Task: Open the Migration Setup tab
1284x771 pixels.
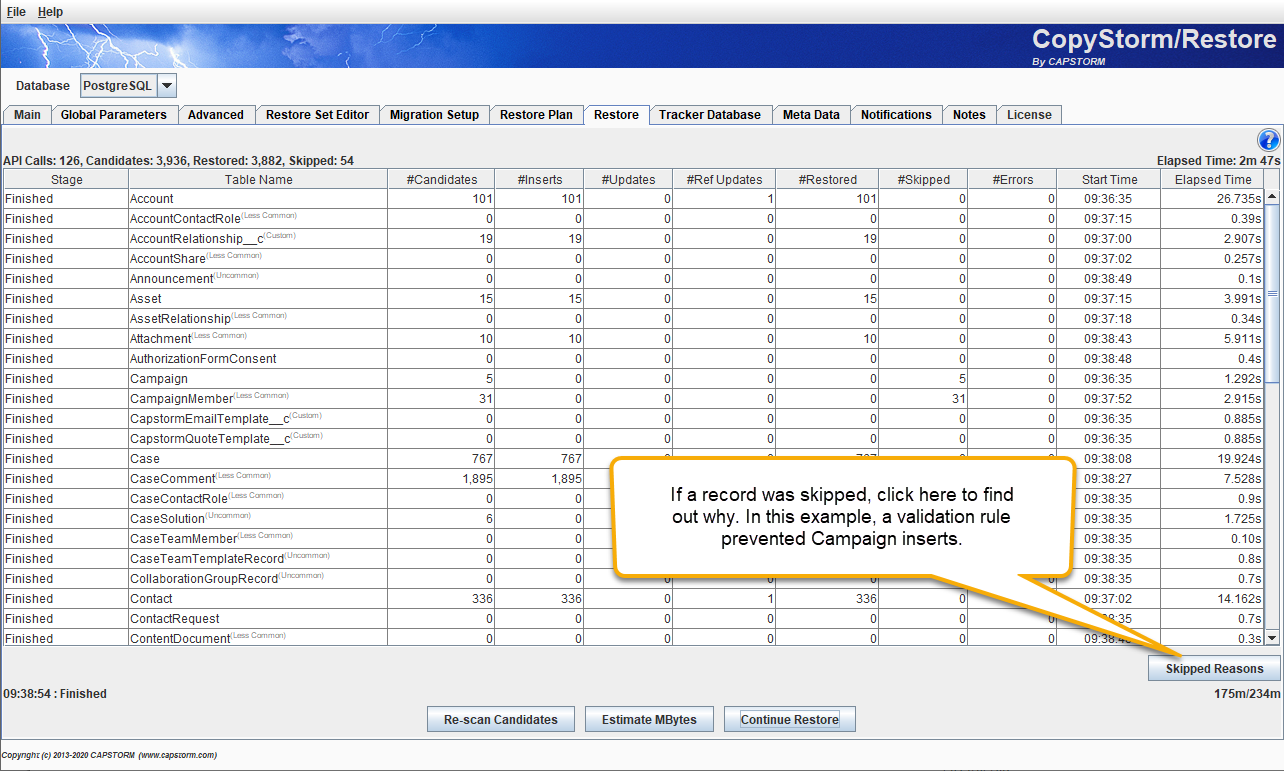Action: [434, 115]
